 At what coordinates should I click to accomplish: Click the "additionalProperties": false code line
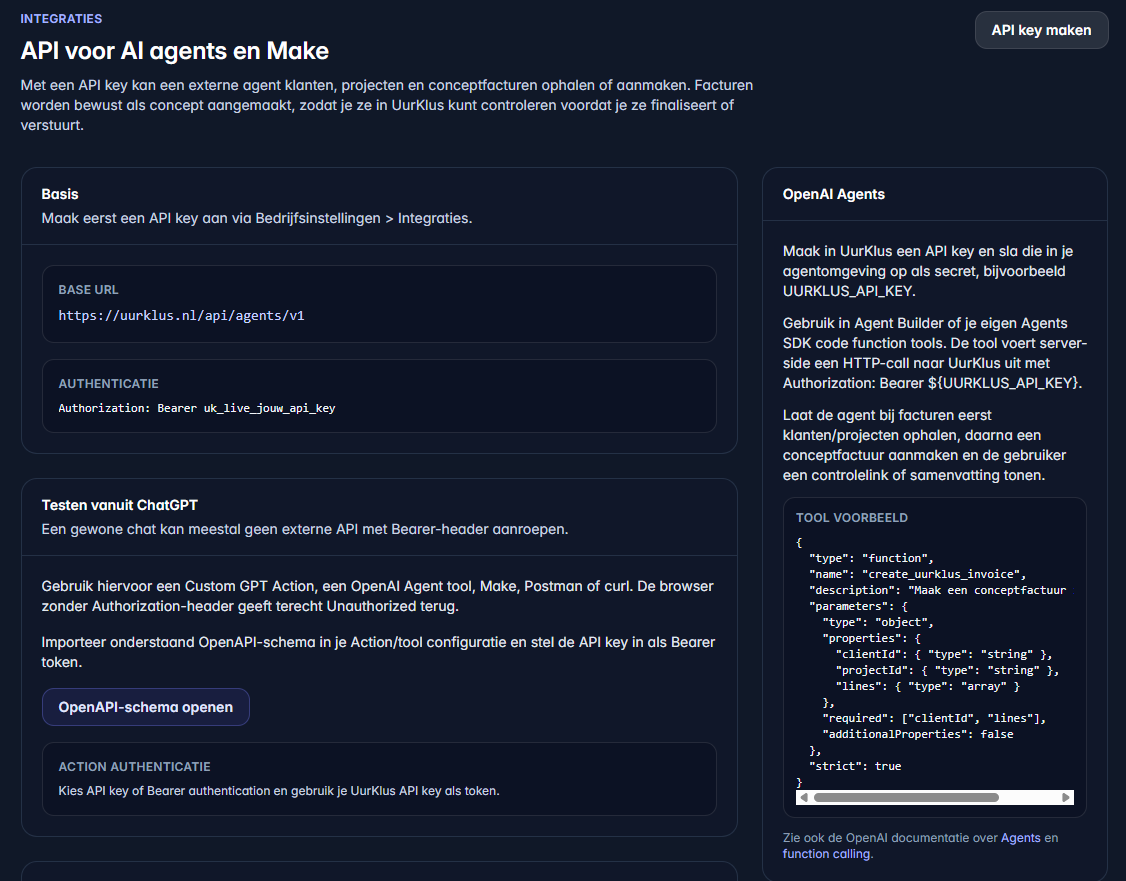[x=918, y=734]
